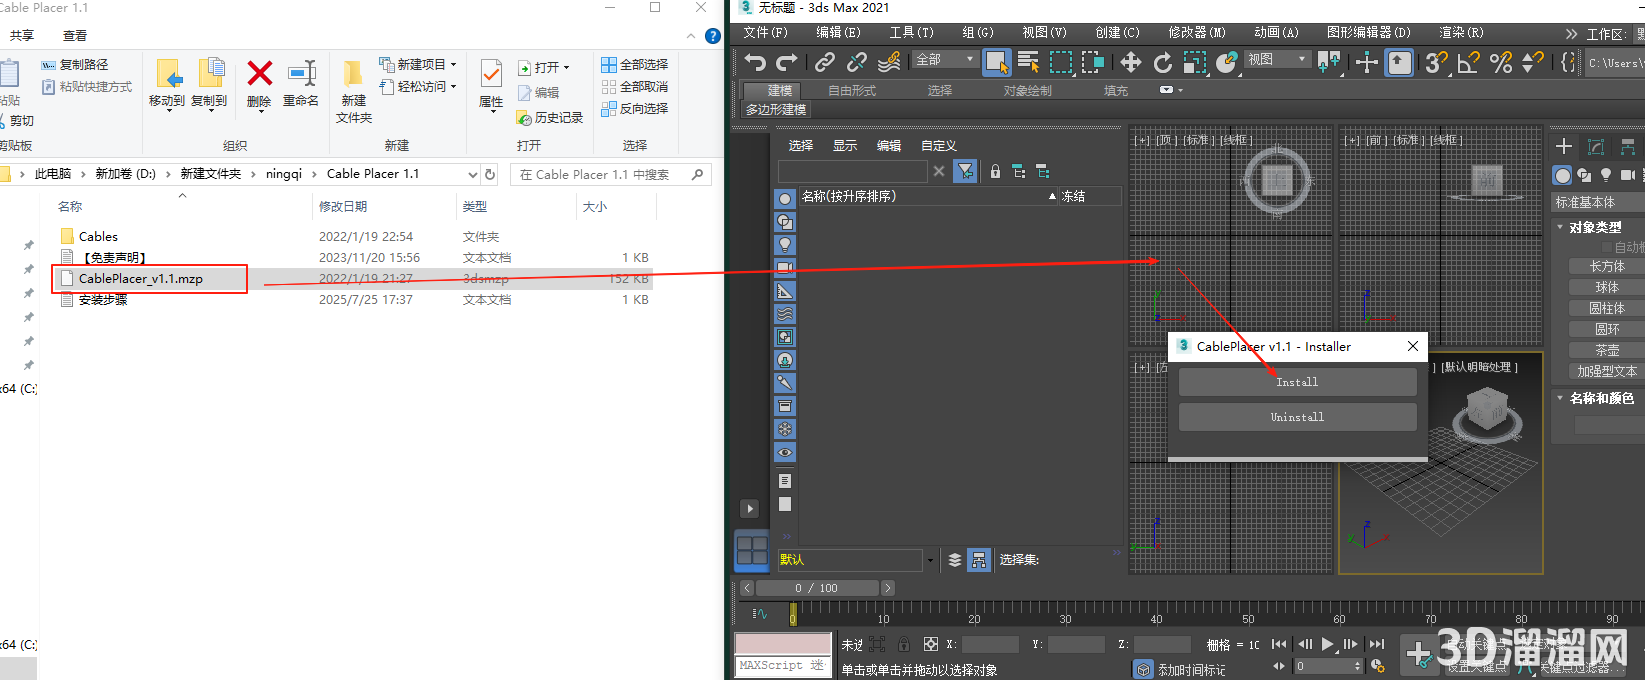Viewport: 1645px width, 680px height.
Task: Toggle geometry display filter in Scene Explorer
Action: click(x=785, y=198)
